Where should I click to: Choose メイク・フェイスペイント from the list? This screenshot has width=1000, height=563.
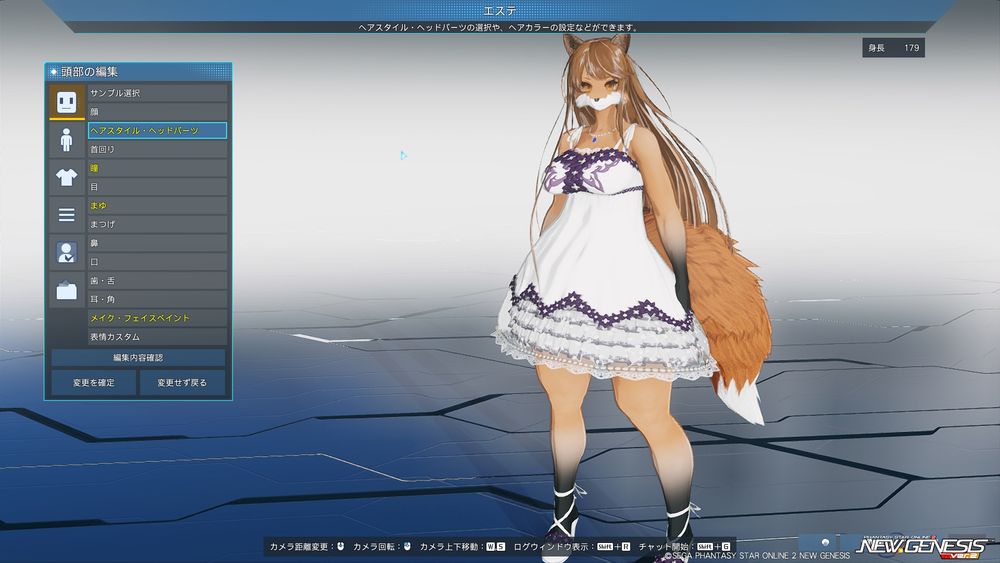point(157,318)
